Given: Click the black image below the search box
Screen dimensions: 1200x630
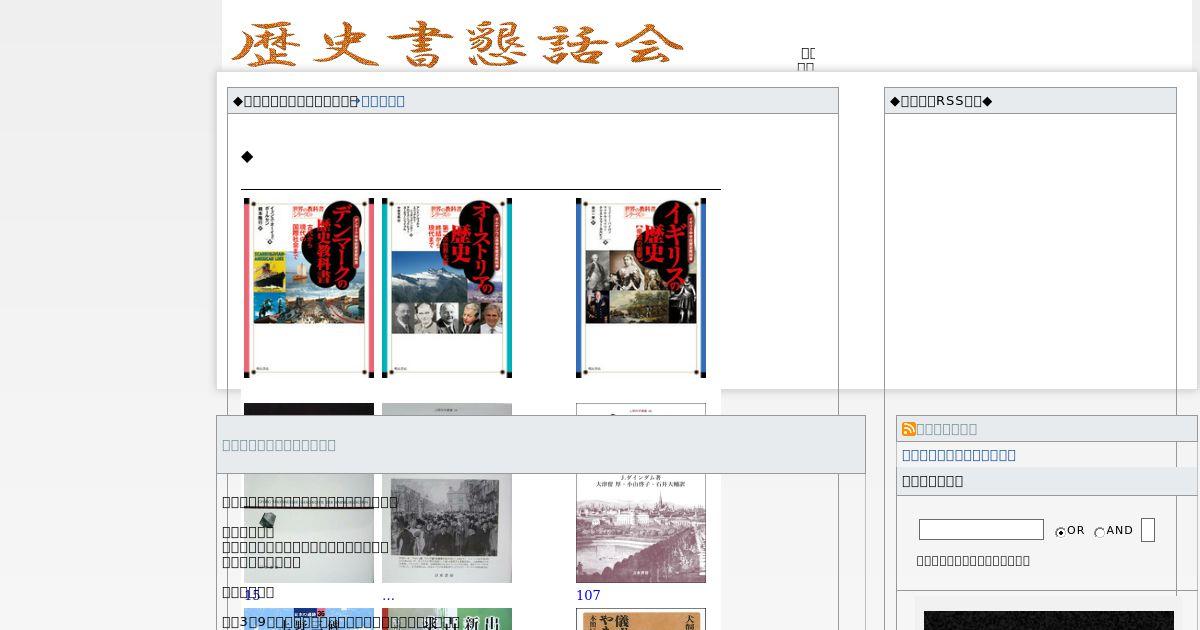Looking at the screenshot, I should pos(1049,621).
